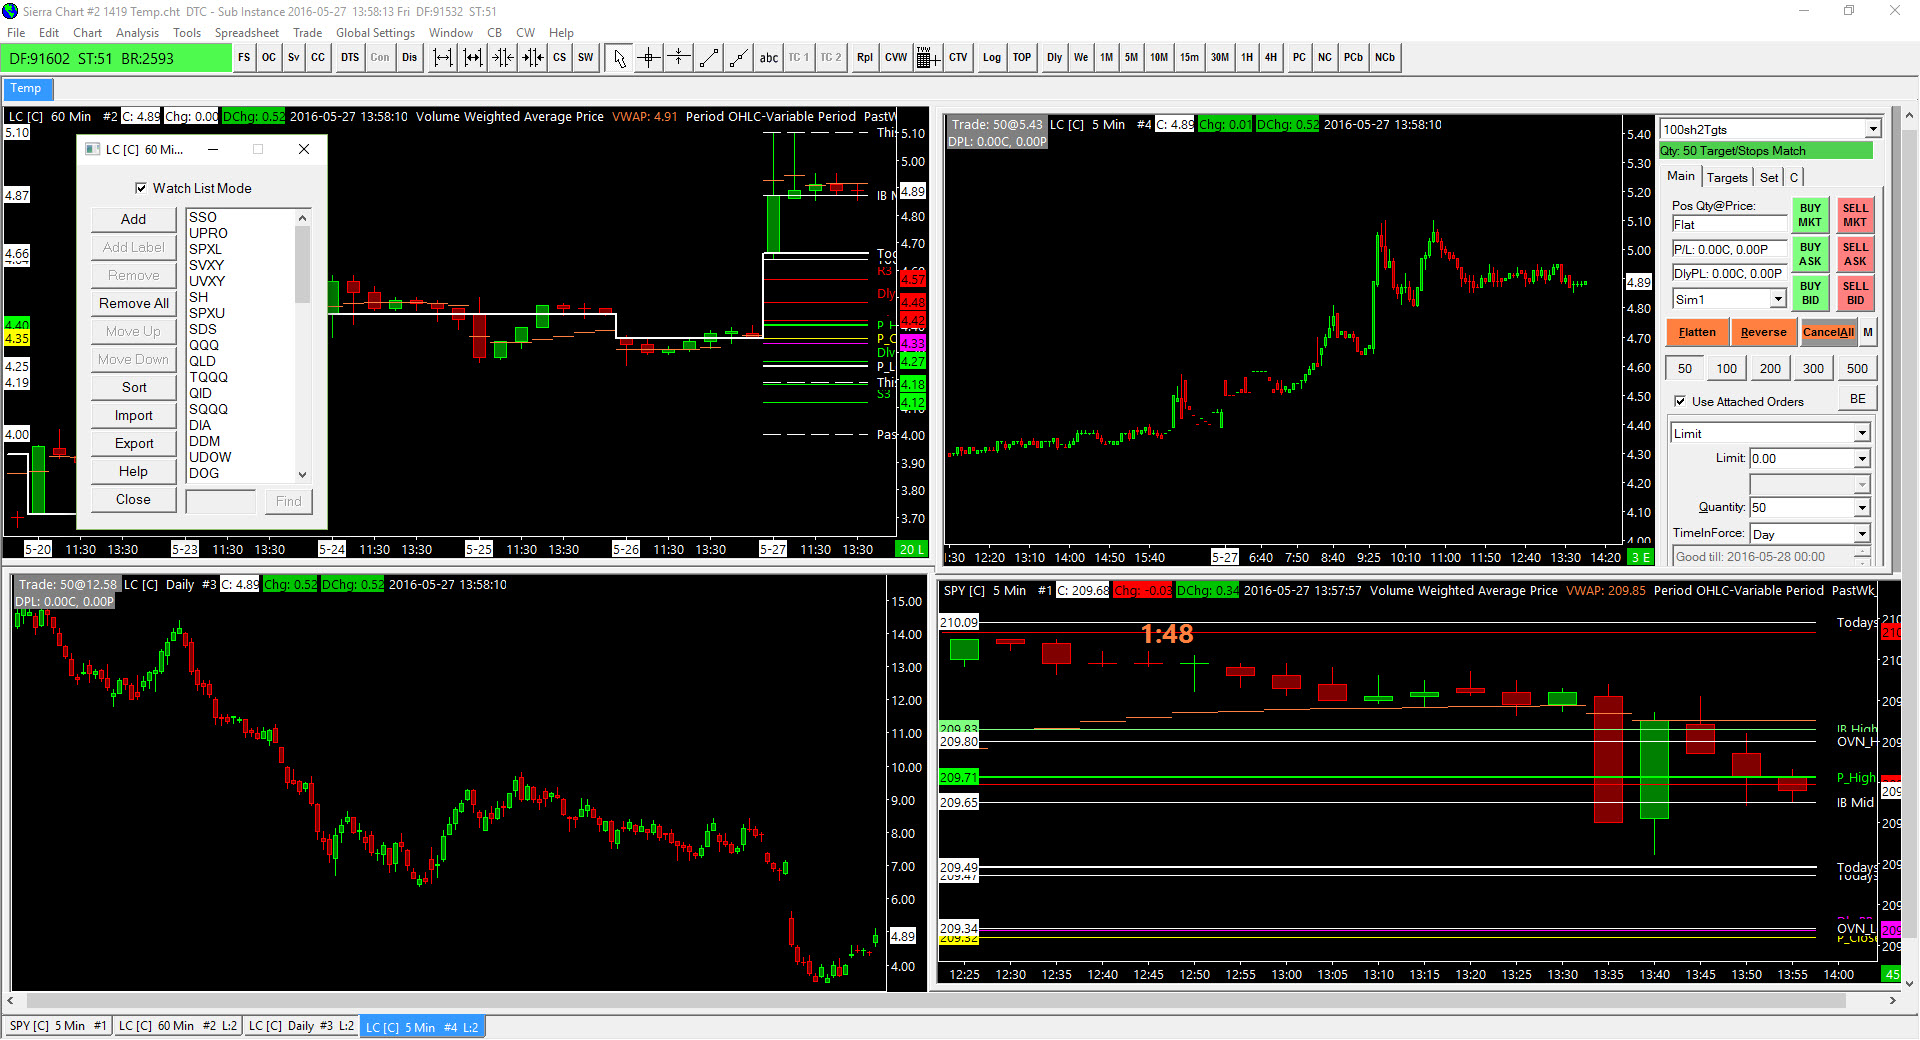Switch chart to 1H timeframe
The height and width of the screenshot is (1040, 1920).
pyautogui.click(x=1247, y=58)
